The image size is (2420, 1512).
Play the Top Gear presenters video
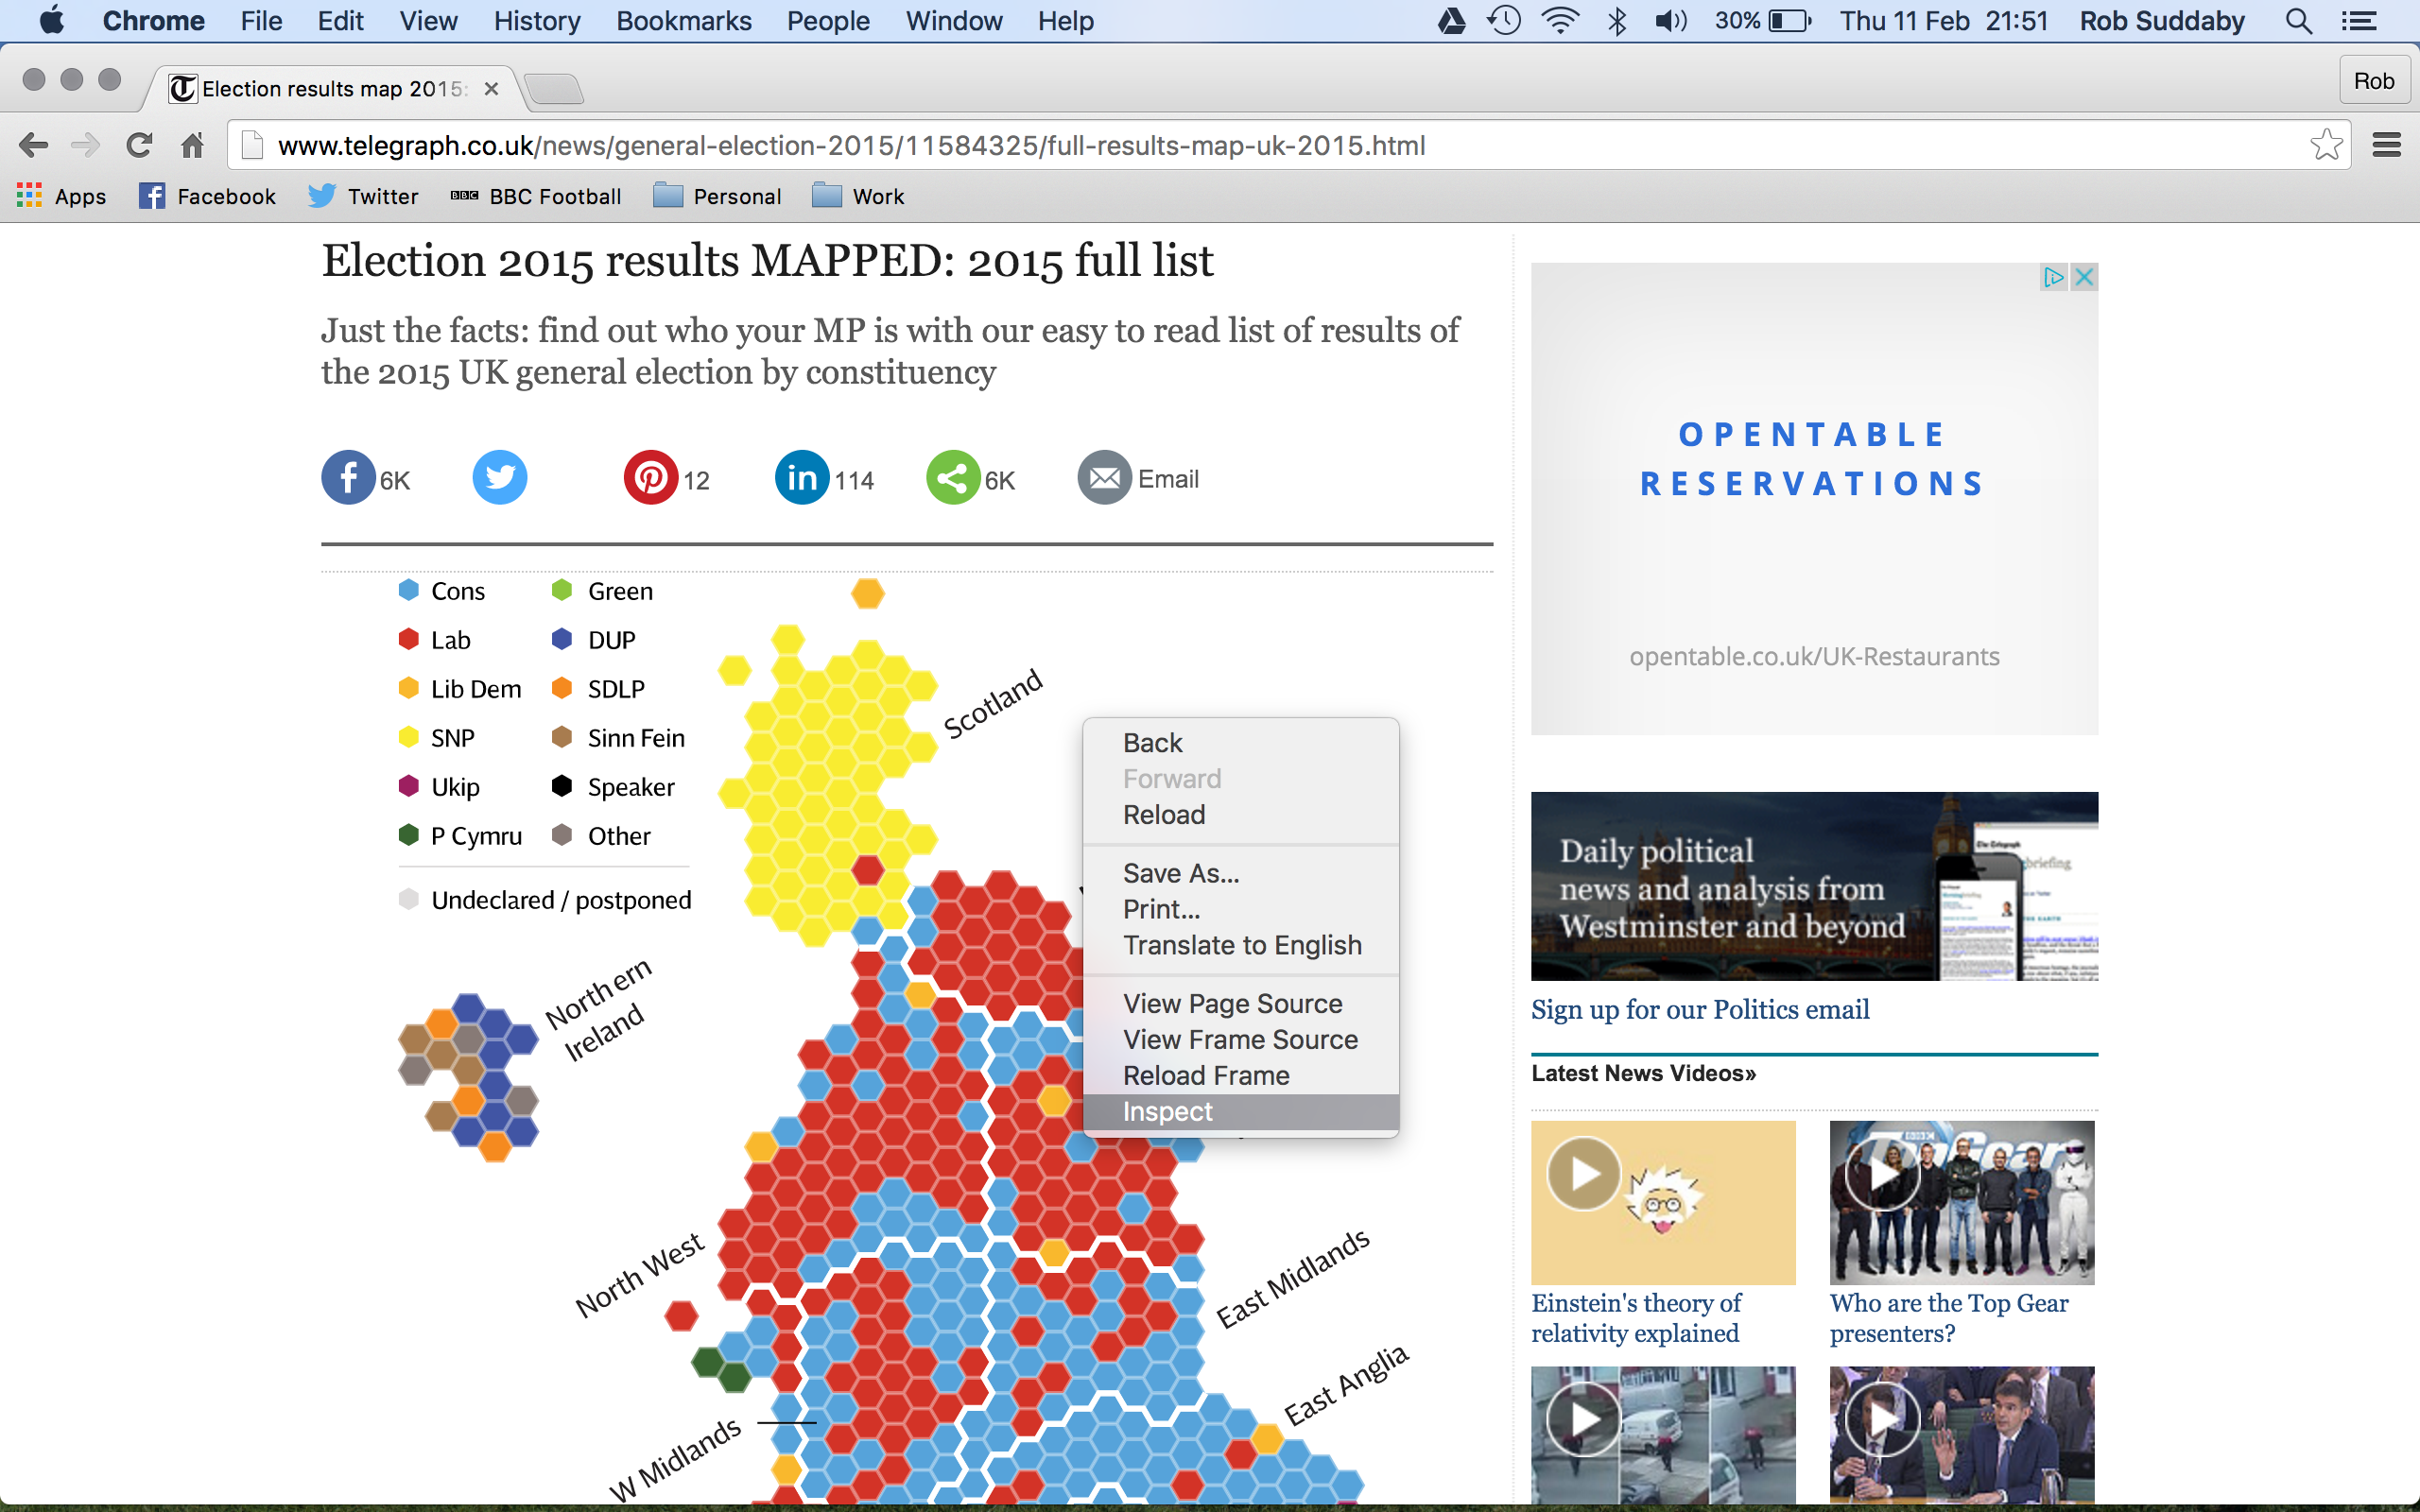pos(1882,1173)
